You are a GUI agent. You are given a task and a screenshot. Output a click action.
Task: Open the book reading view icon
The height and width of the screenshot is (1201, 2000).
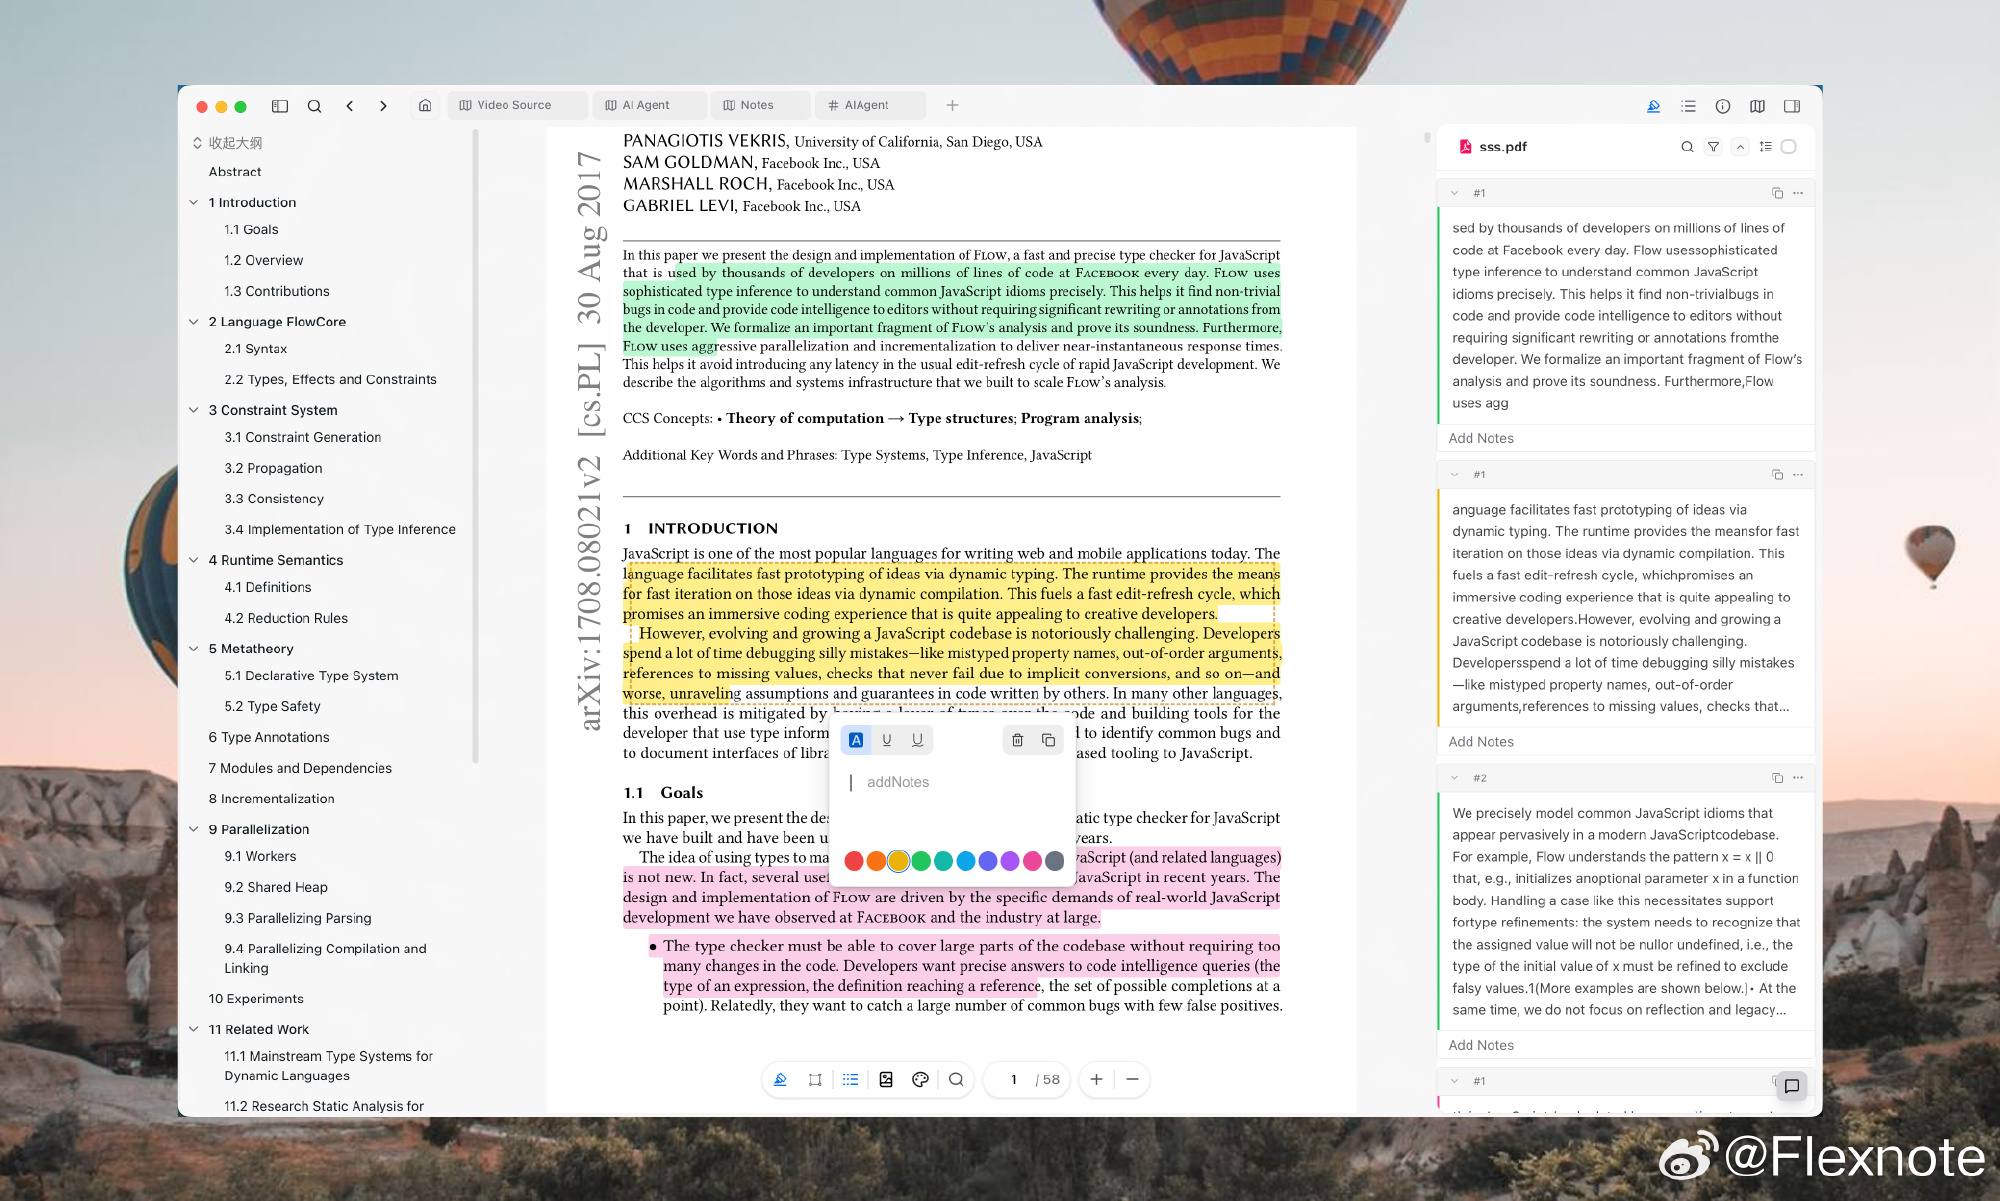[1757, 106]
